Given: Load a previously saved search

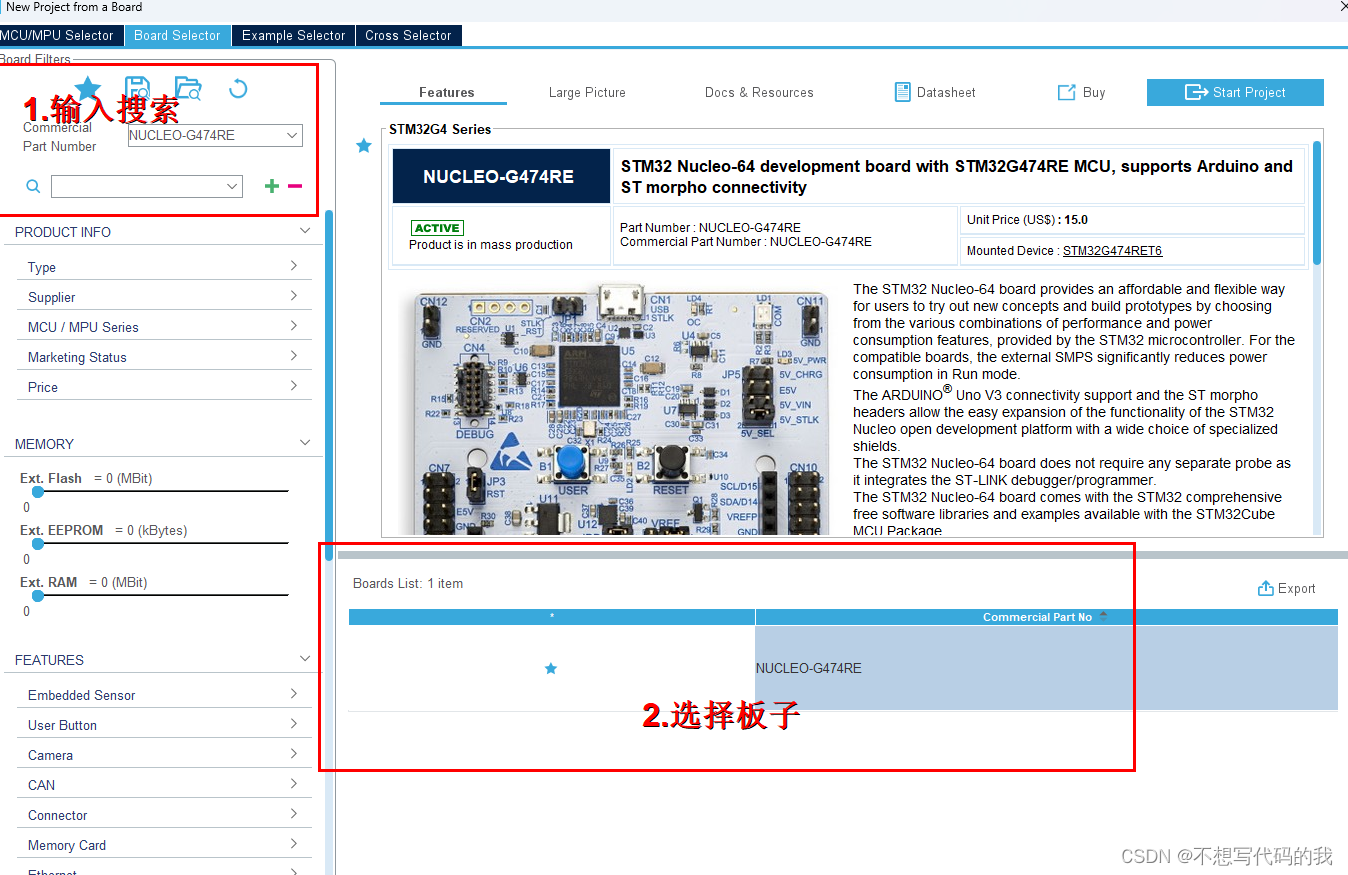Looking at the screenshot, I should tap(188, 87).
